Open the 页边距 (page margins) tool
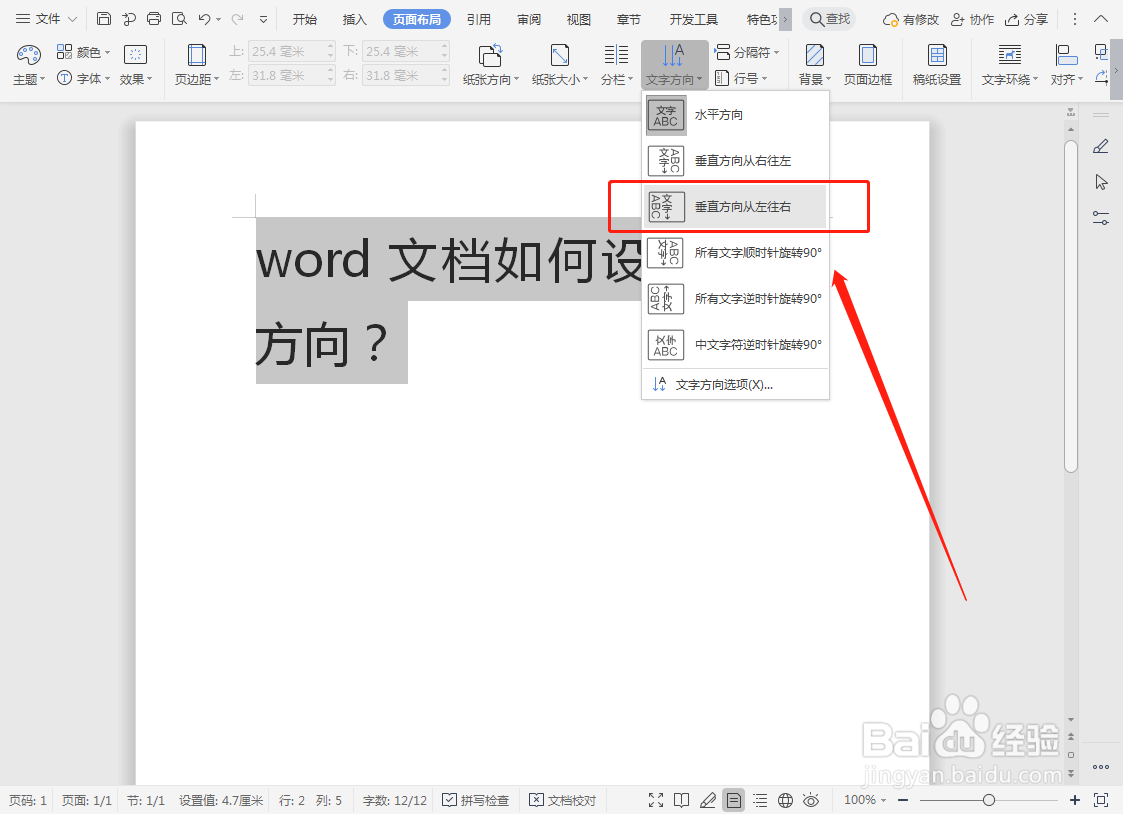Screen dimensions: 1123x814 pos(196,64)
